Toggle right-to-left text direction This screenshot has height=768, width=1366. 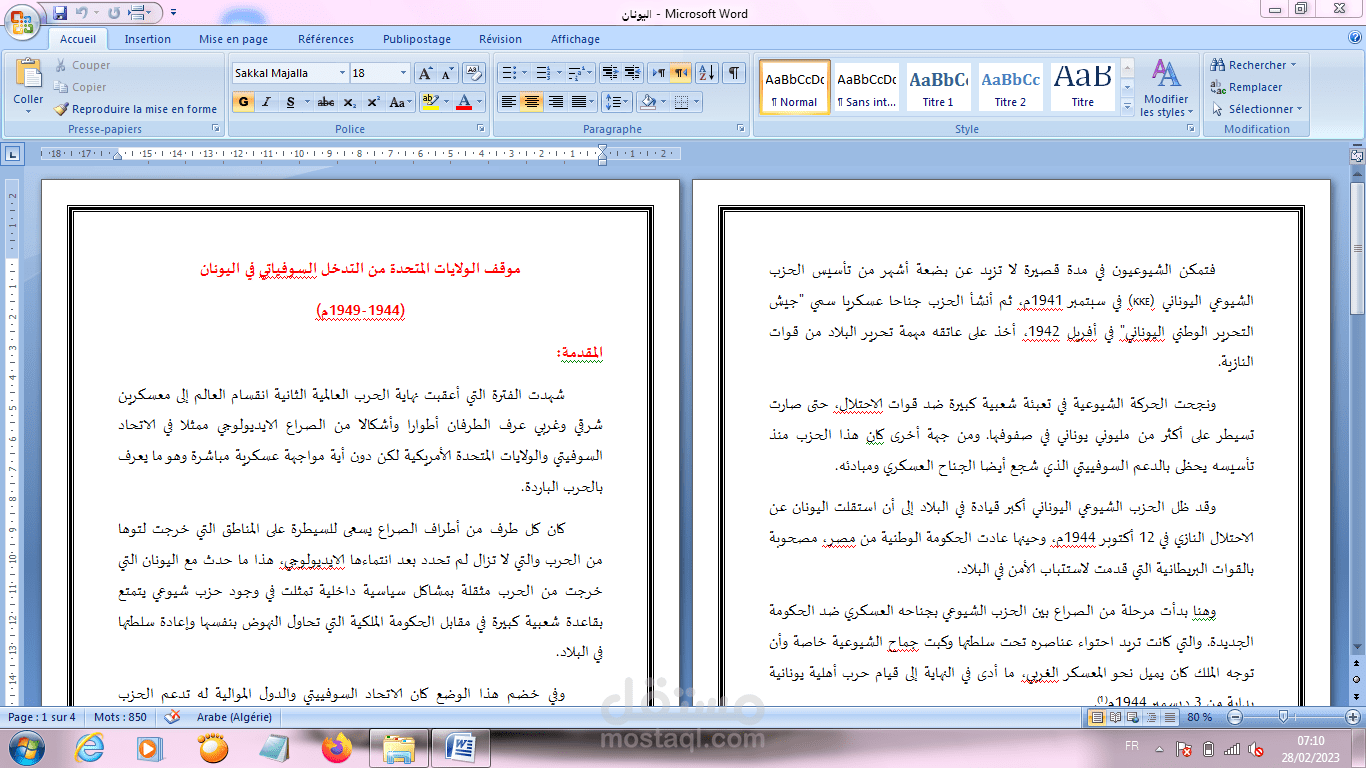pyautogui.click(x=681, y=73)
